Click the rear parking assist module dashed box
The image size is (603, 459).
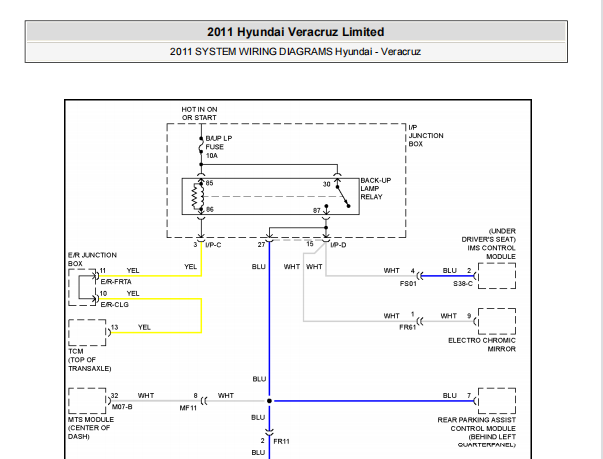tap(497, 401)
